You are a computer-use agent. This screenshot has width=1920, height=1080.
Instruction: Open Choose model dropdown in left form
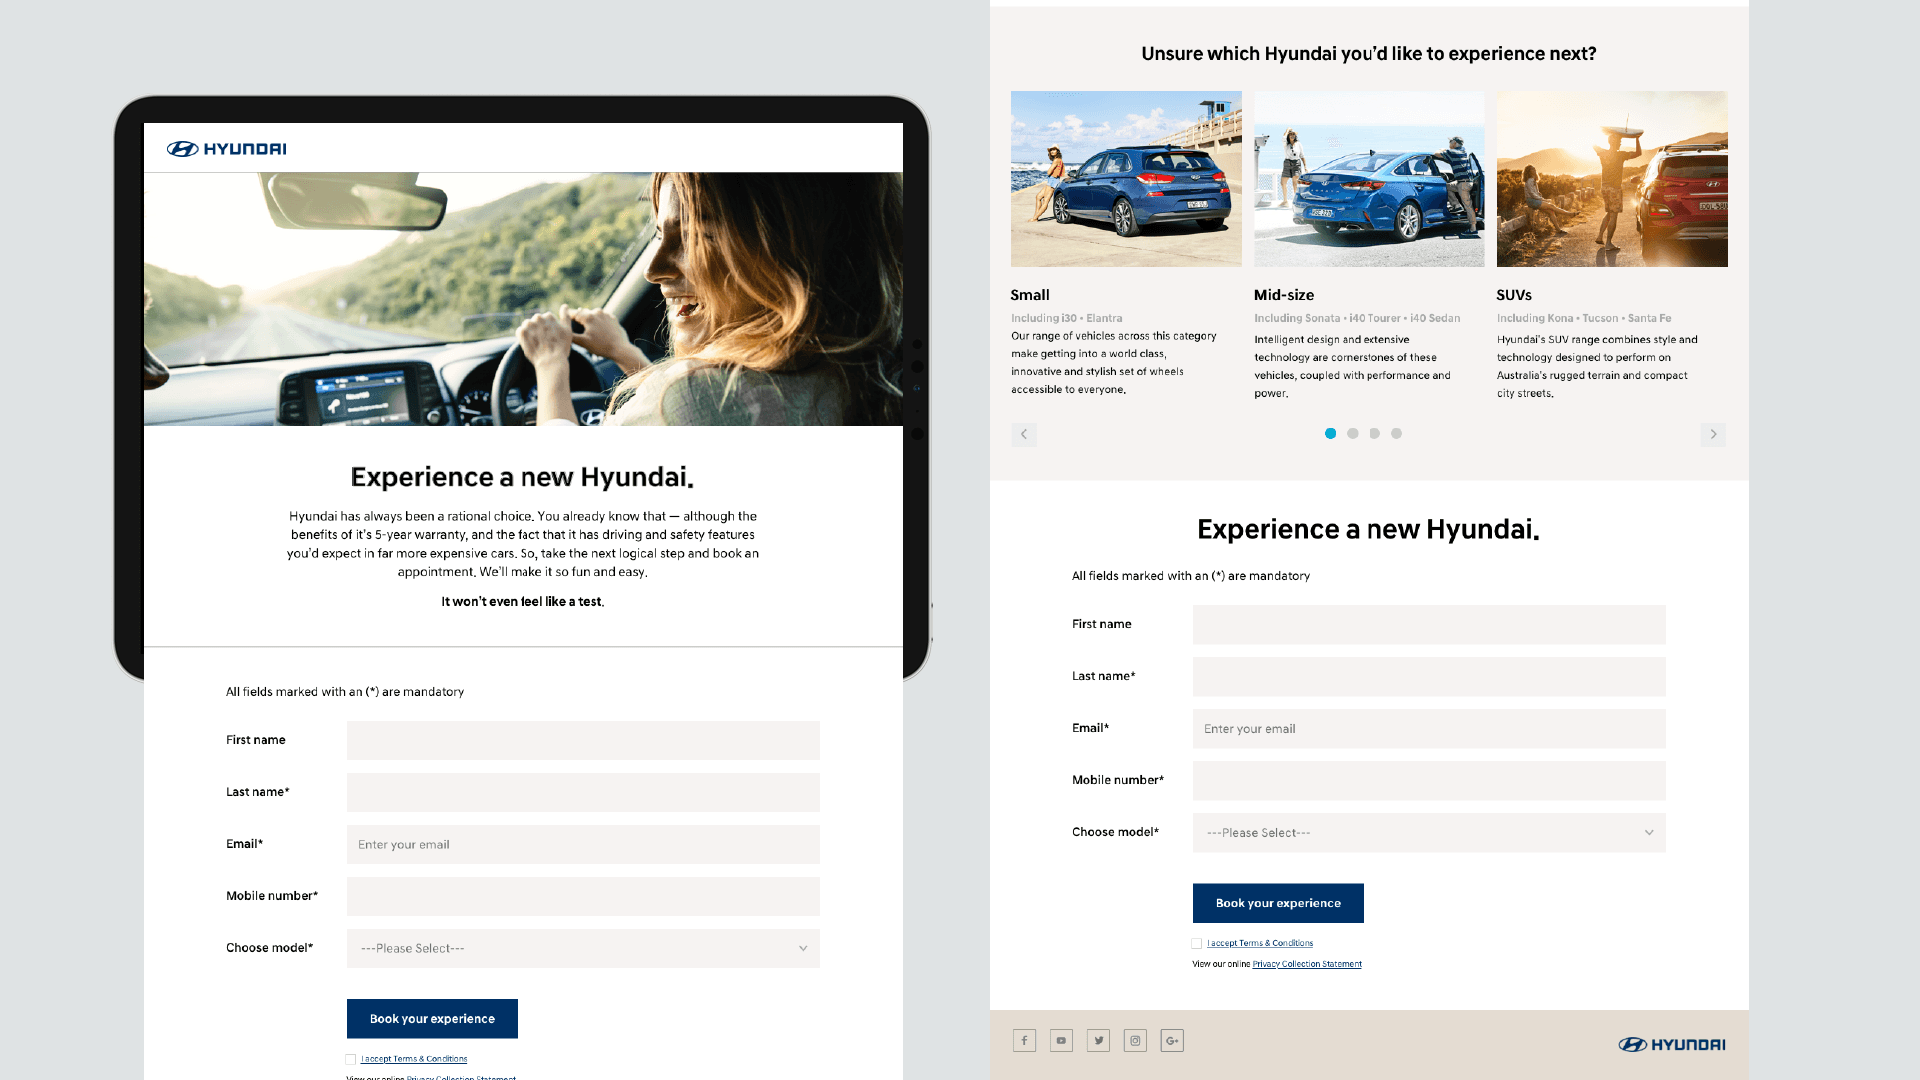tap(583, 948)
